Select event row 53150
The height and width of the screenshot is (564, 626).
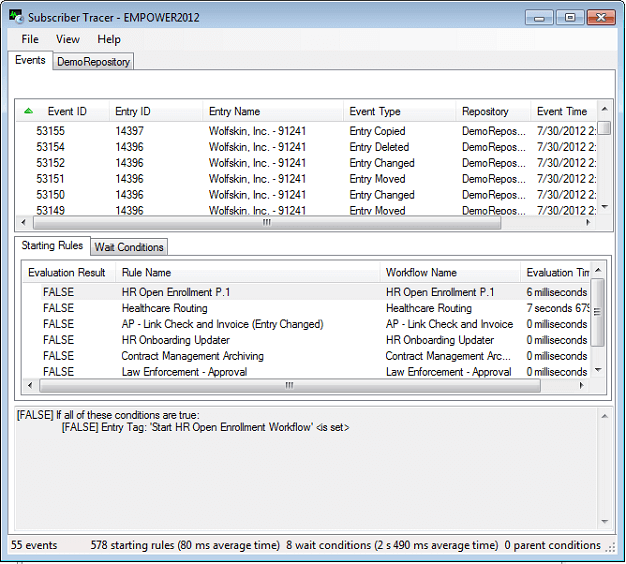306,195
